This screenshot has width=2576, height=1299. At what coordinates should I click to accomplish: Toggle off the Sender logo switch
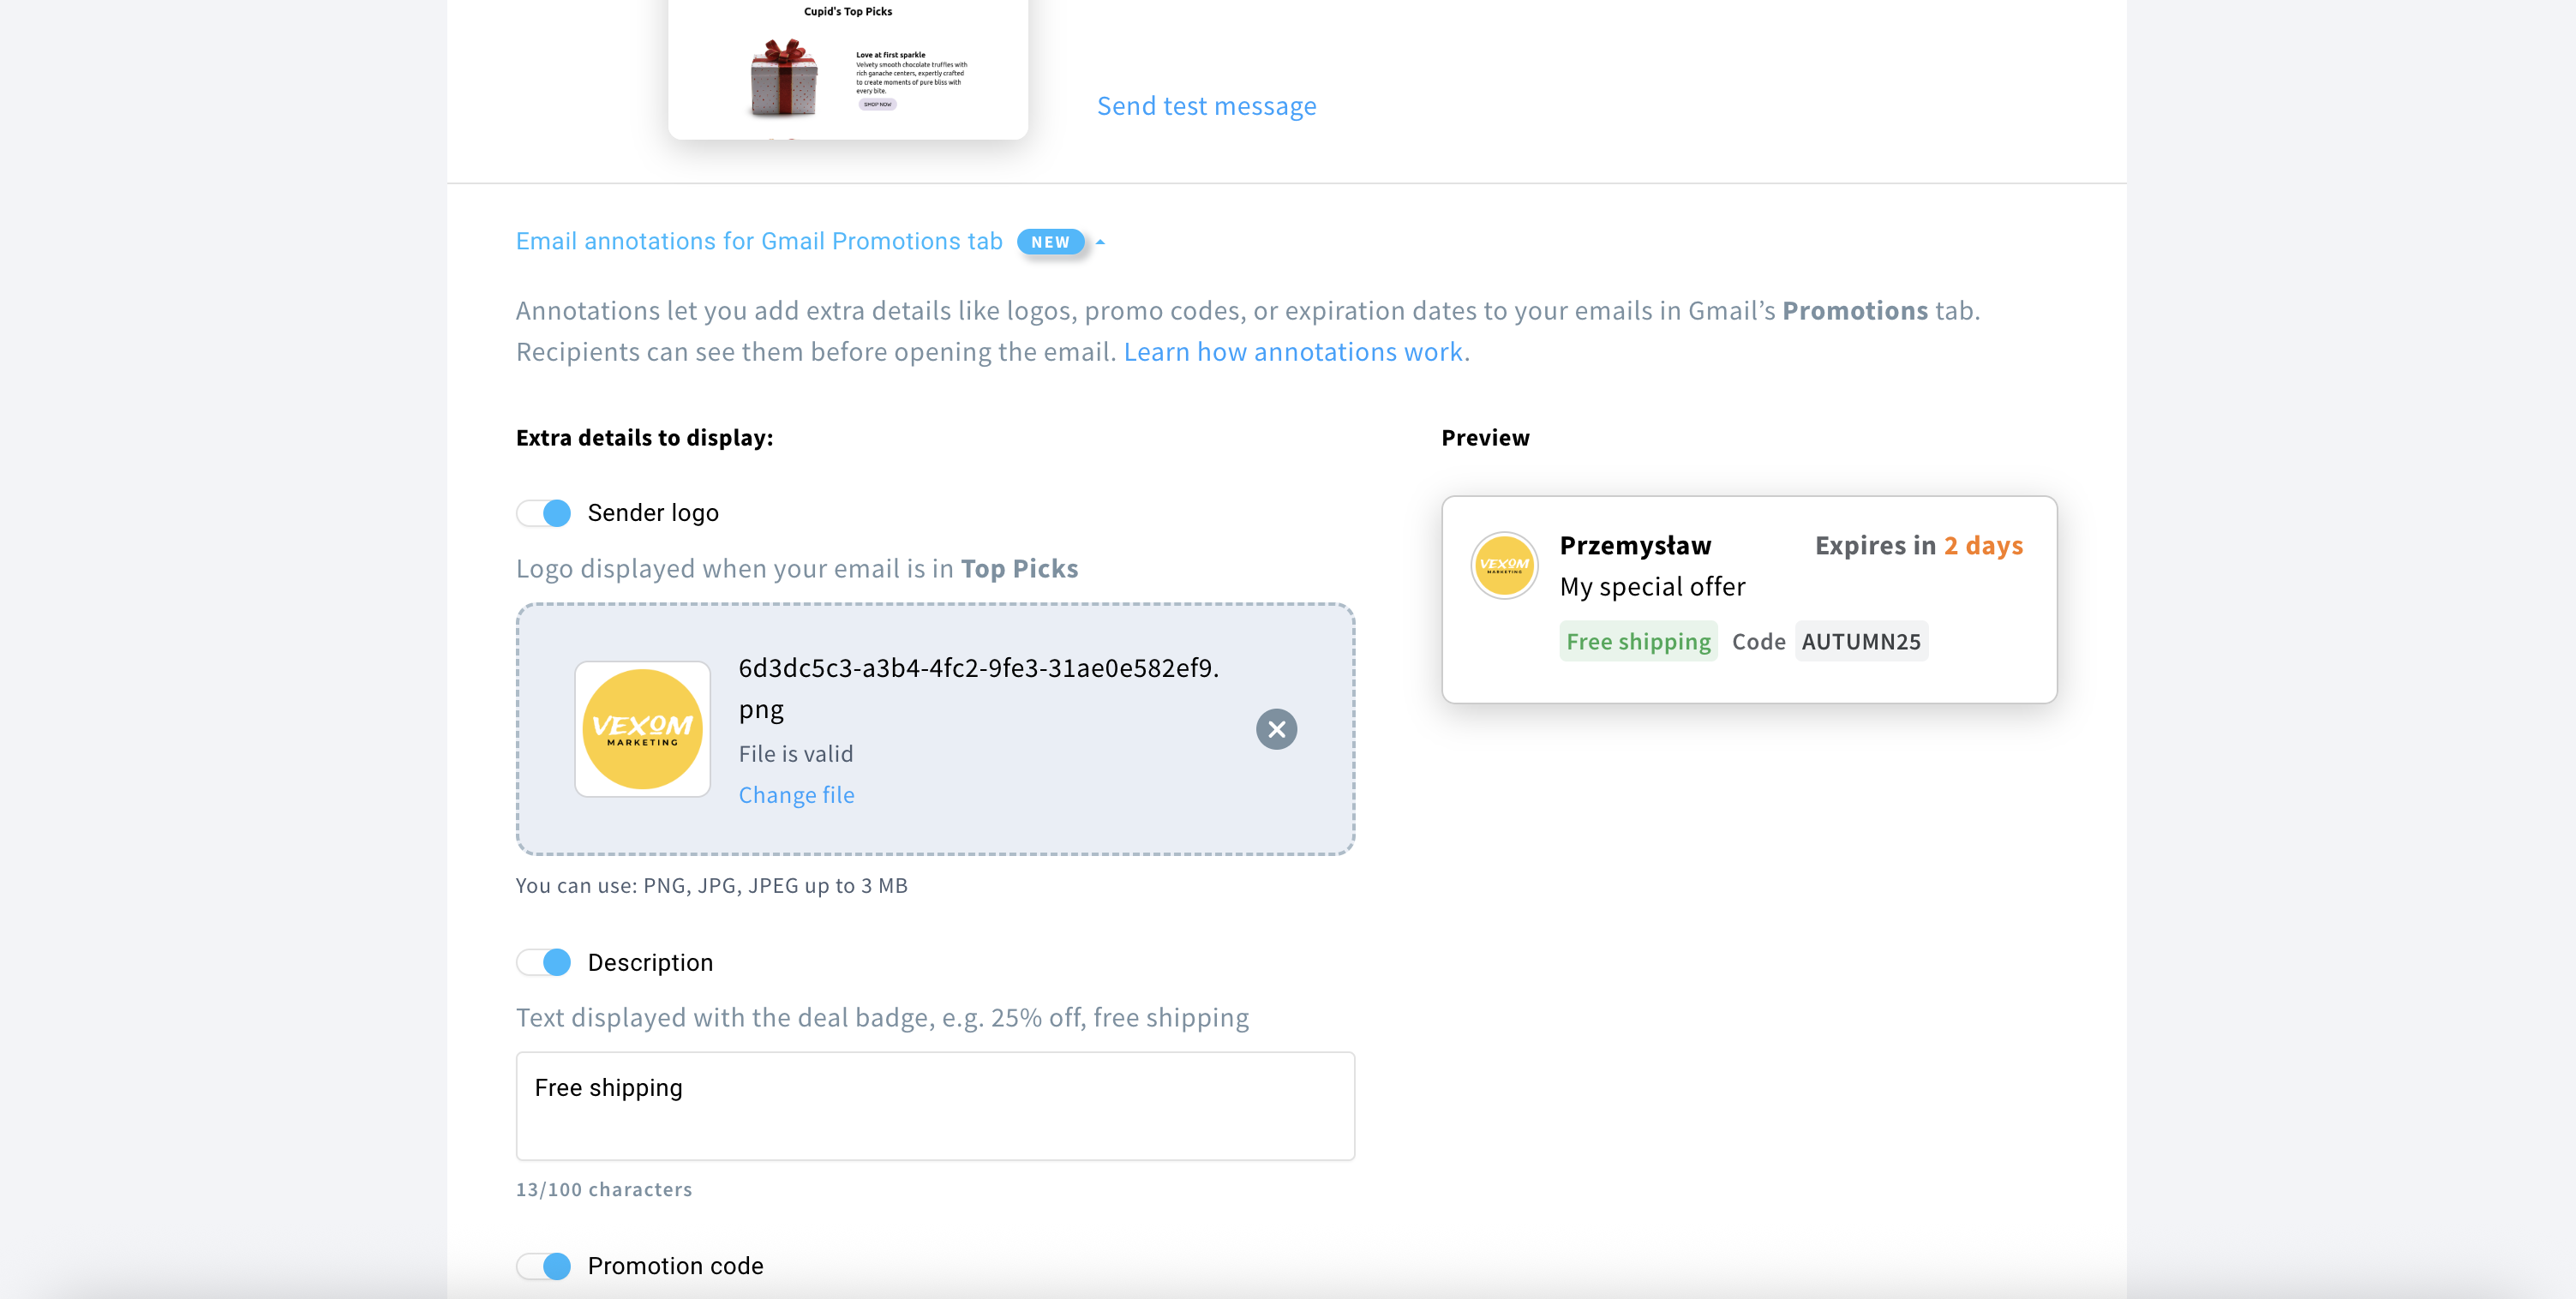[544, 513]
